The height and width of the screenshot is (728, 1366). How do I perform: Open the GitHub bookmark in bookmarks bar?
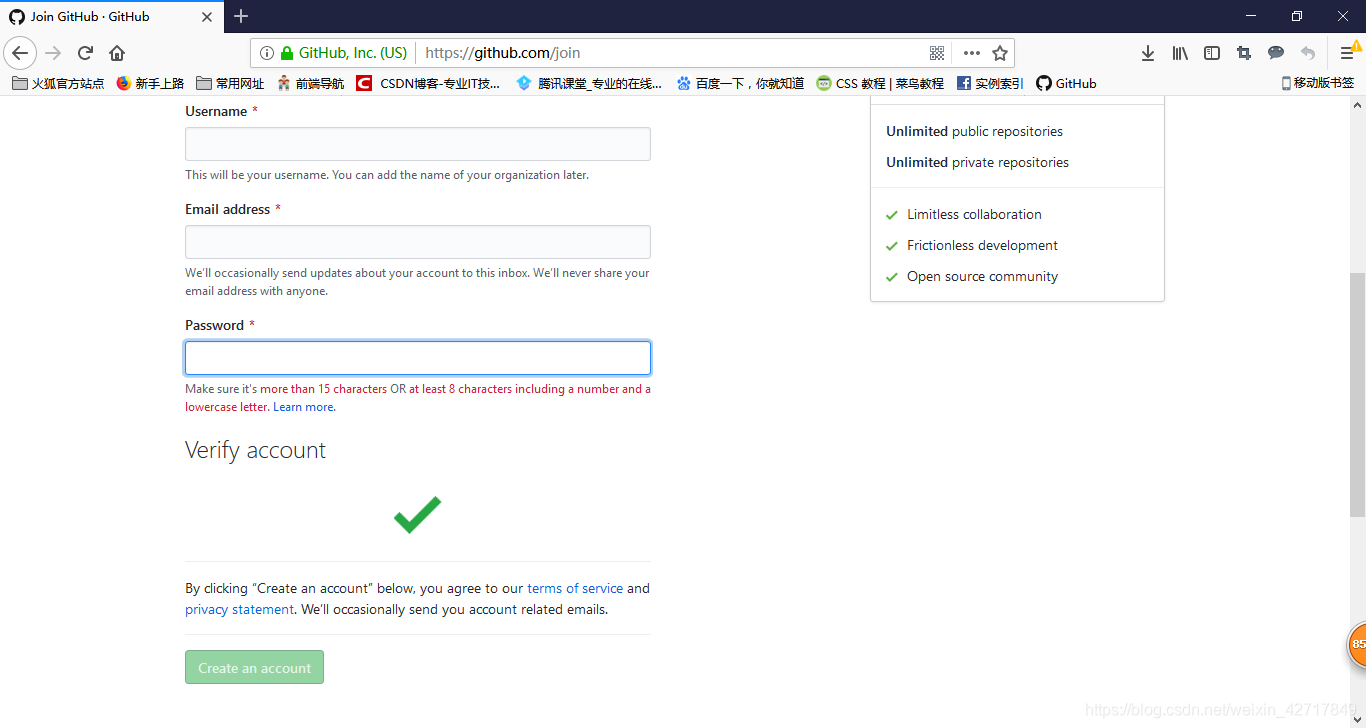coord(1066,83)
